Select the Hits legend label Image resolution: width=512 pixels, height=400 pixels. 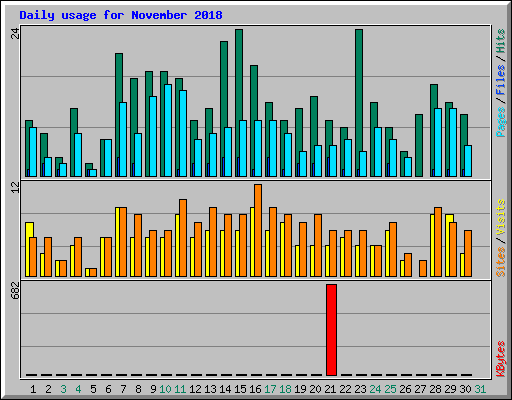pos(500,41)
